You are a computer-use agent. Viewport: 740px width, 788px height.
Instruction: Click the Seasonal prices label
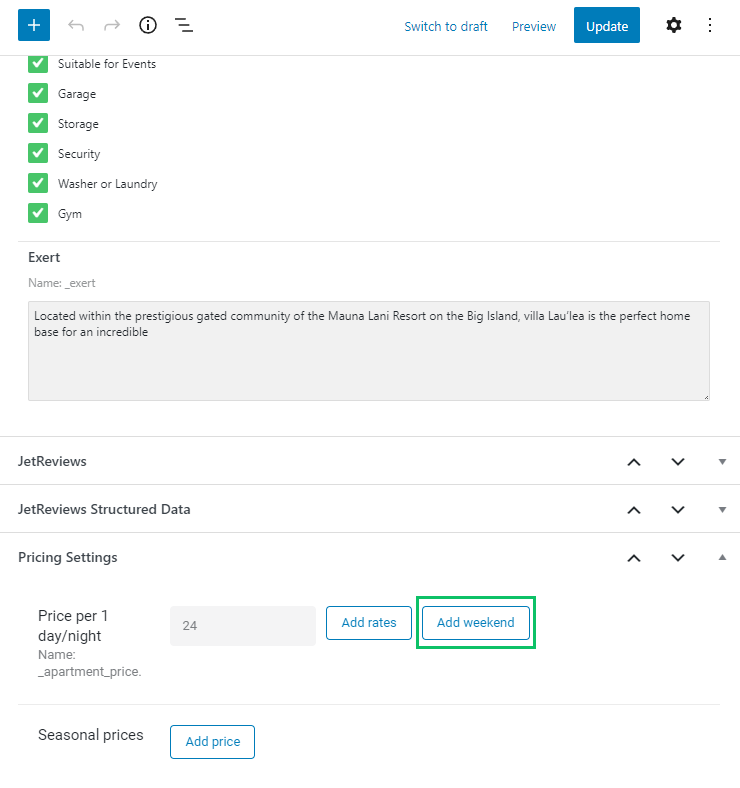[x=91, y=735]
